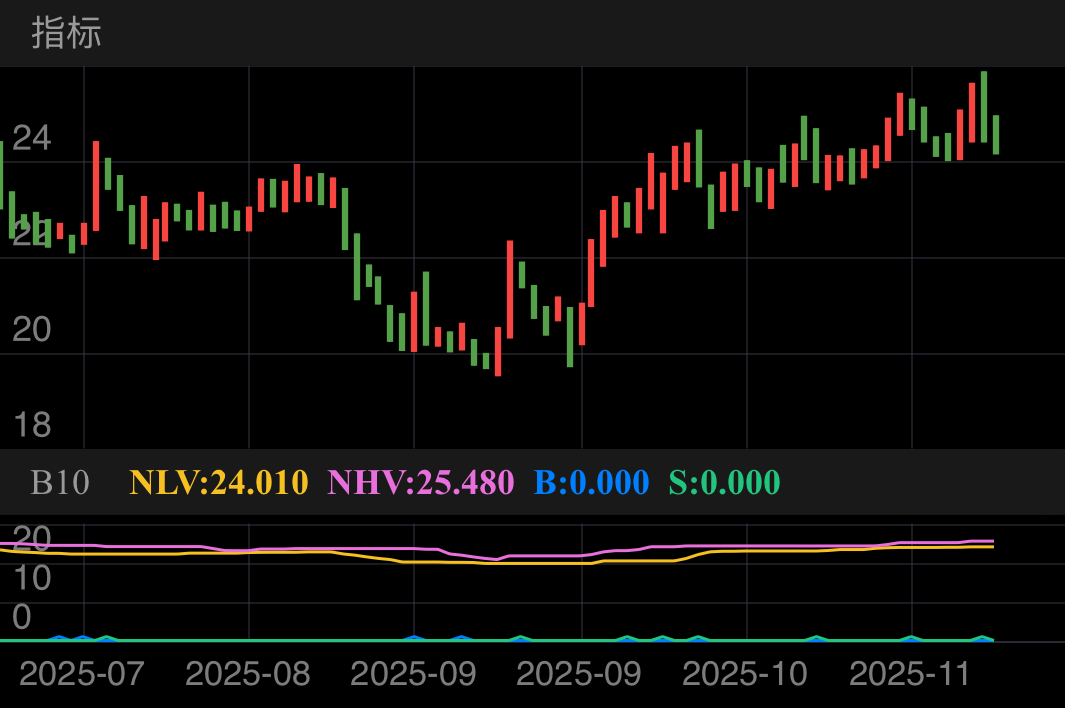Click the price axis label 18

tap(31, 425)
